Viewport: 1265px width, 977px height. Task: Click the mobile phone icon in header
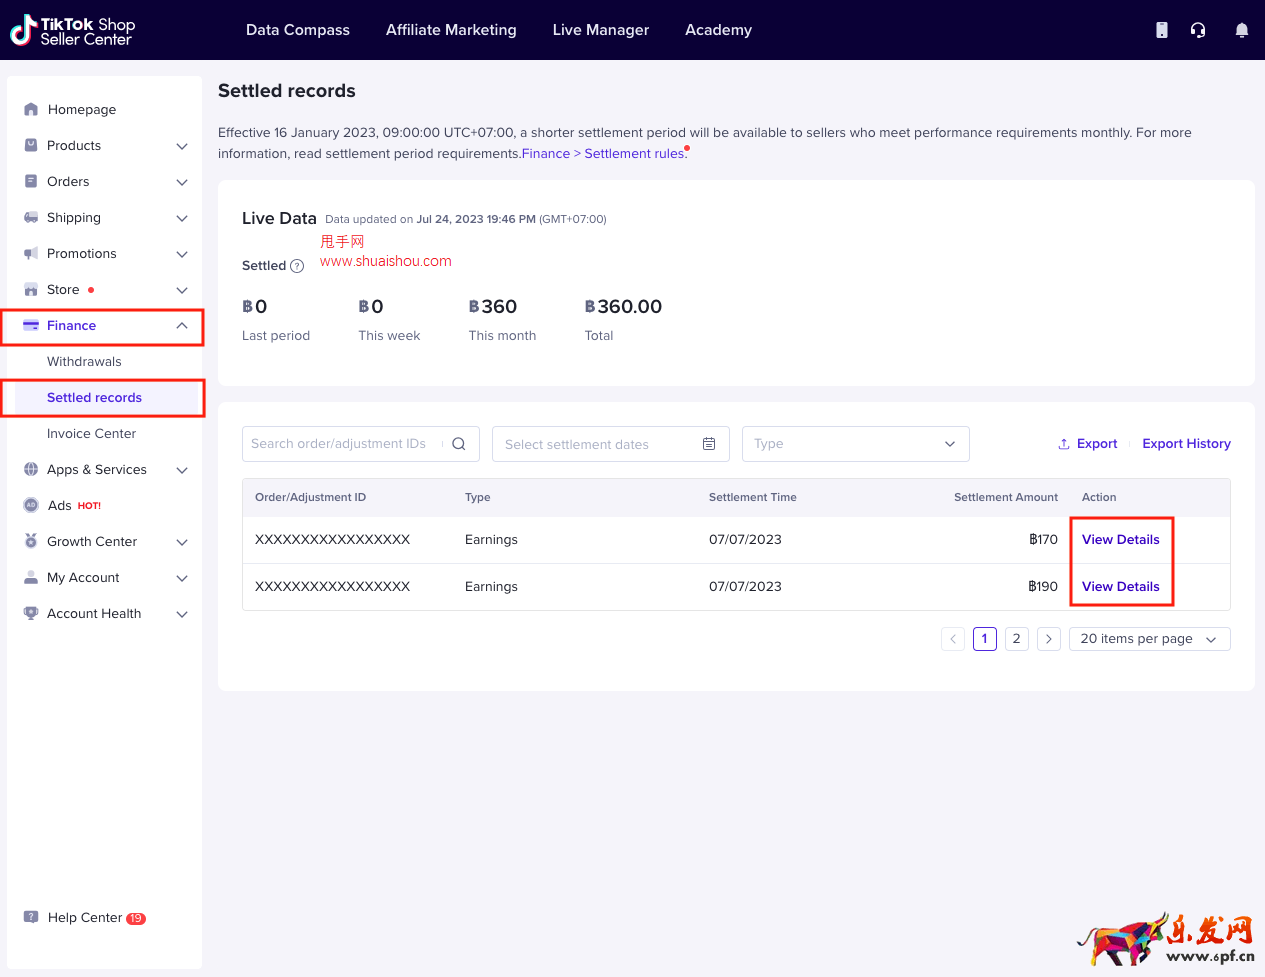coord(1161,30)
